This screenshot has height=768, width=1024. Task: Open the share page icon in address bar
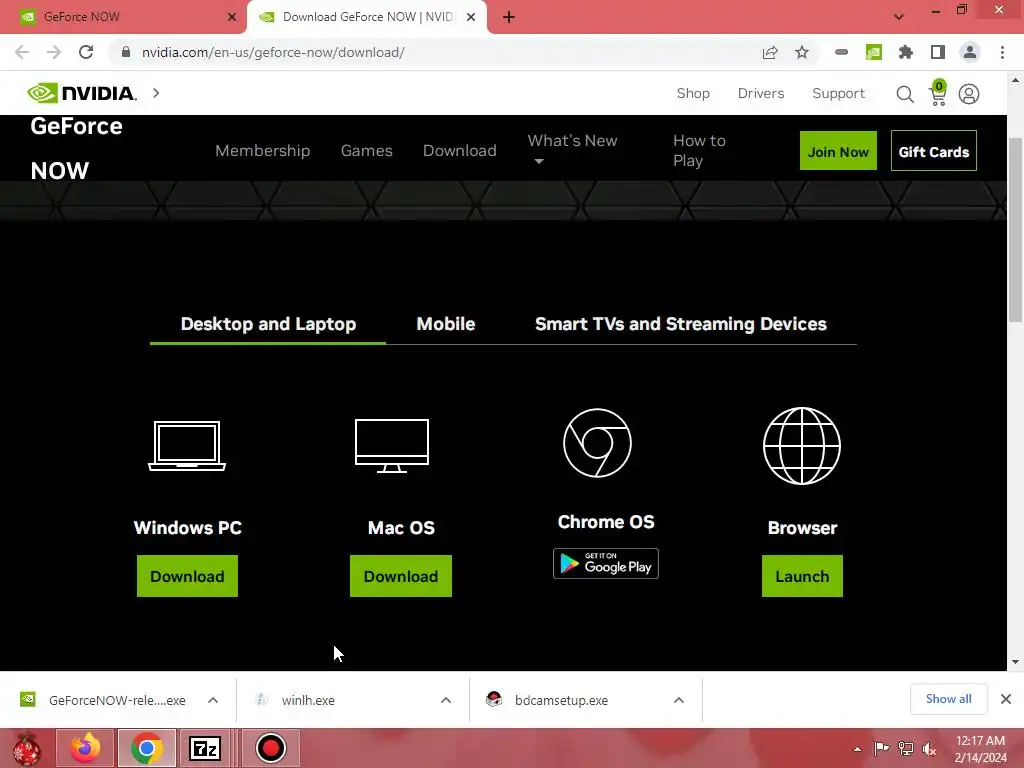(x=770, y=52)
